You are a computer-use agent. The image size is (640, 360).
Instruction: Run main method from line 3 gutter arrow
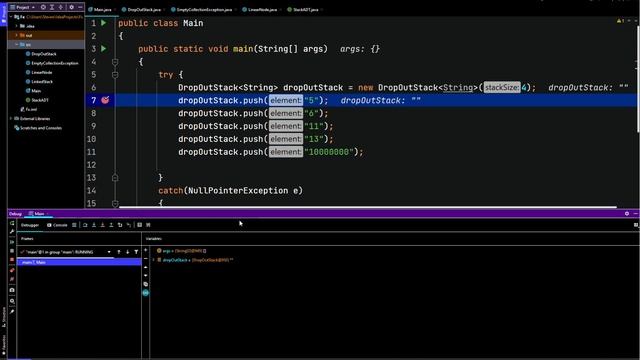pyautogui.click(x=104, y=49)
